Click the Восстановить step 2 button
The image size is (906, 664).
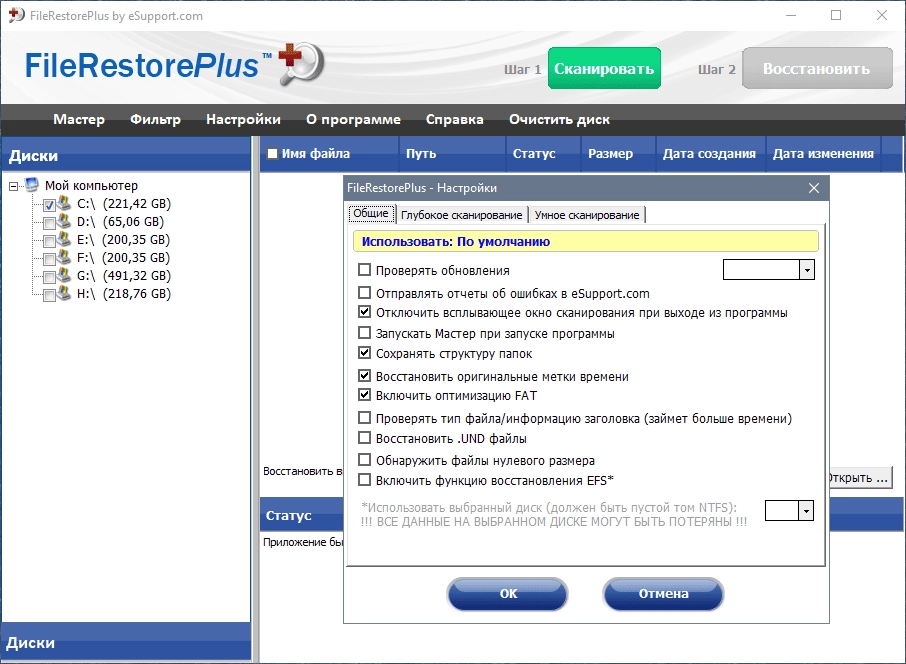(817, 68)
